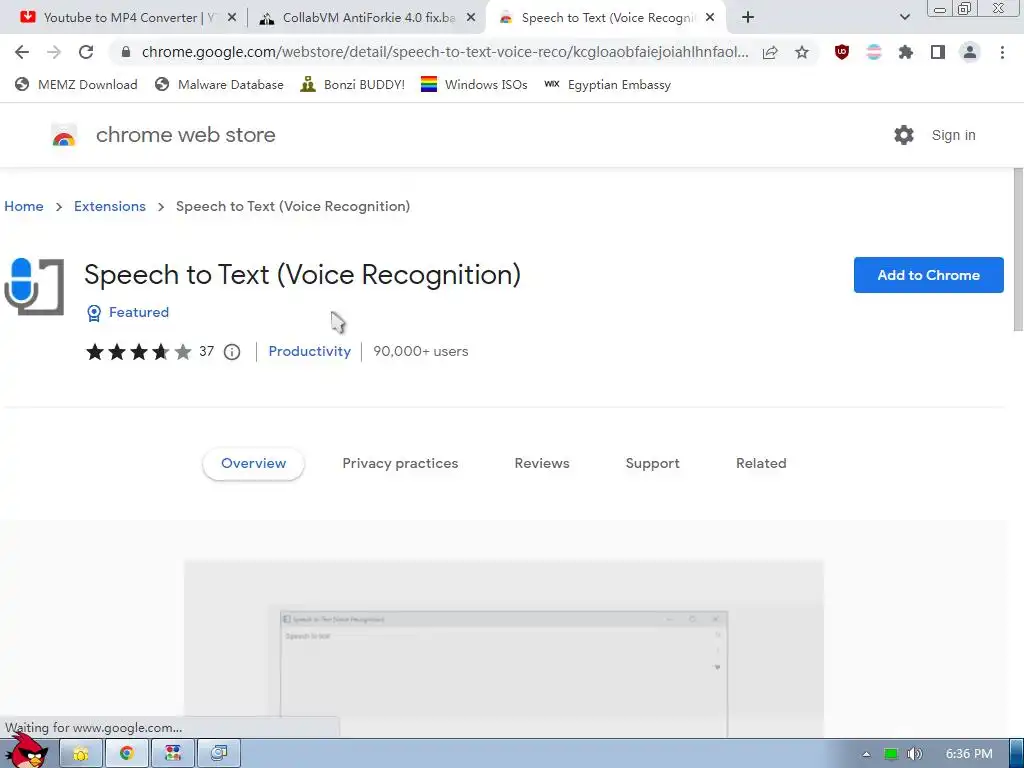Click the green tray status icon
The height and width of the screenshot is (768, 1024).
click(891, 754)
